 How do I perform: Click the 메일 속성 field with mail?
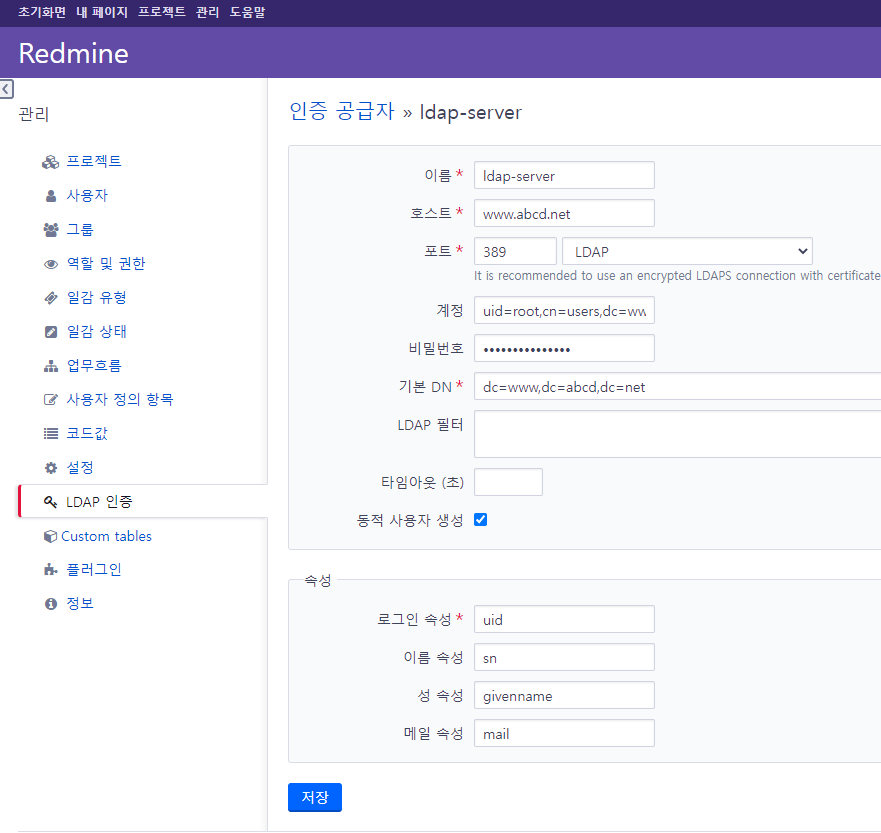click(564, 733)
